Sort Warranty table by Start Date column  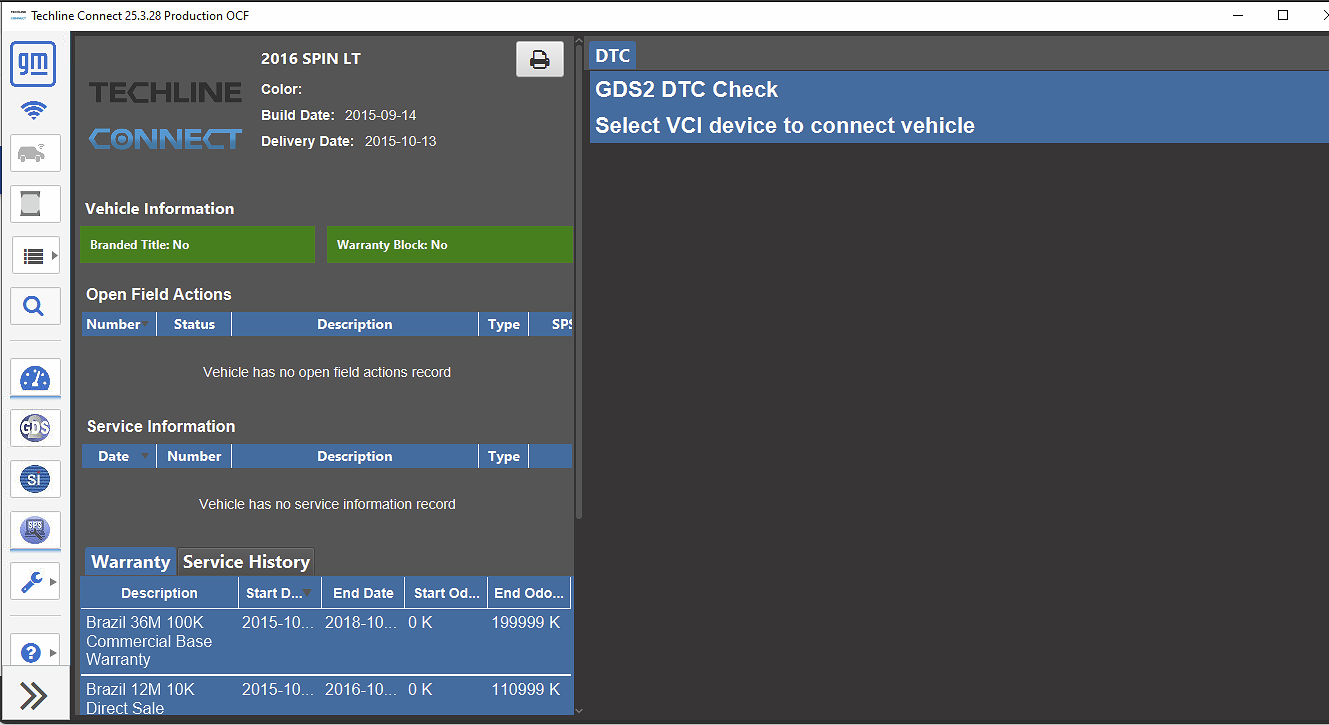pyautogui.click(x=280, y=593)
